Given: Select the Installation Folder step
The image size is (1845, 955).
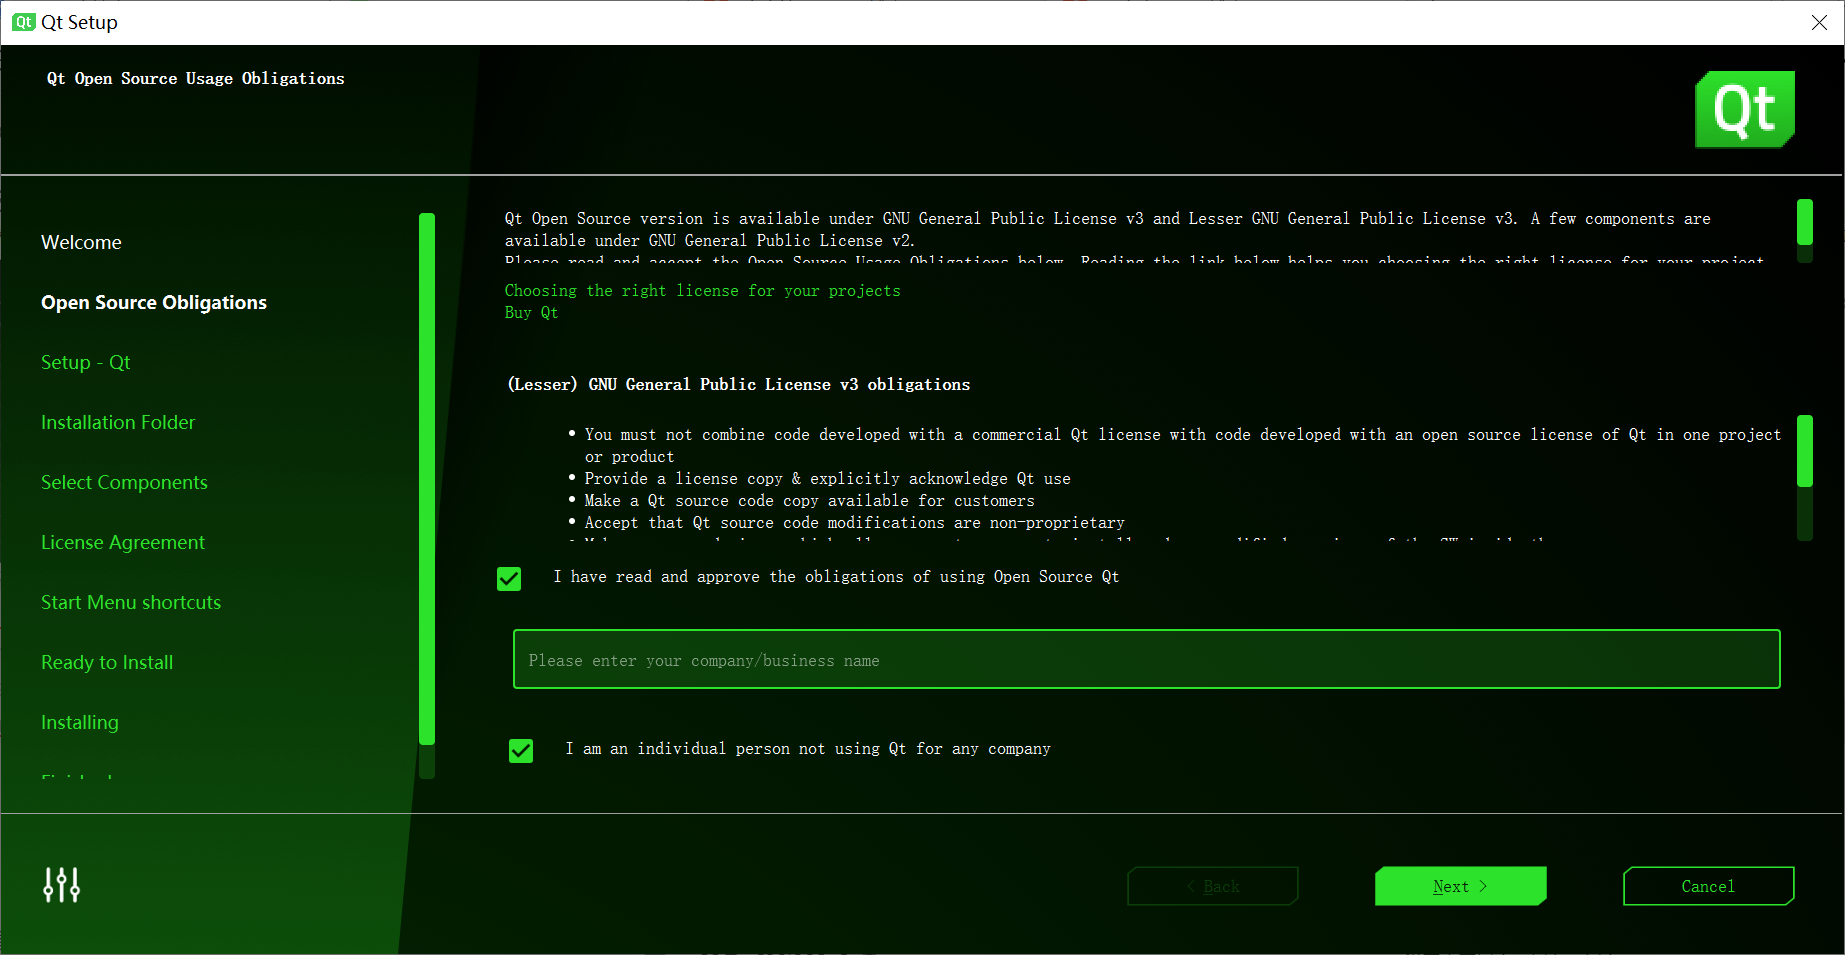Looking at the screenshot, I should pos(118,422).
